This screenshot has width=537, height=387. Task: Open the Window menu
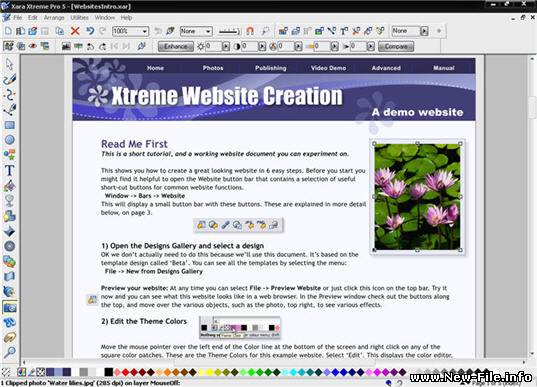point(105,17)
